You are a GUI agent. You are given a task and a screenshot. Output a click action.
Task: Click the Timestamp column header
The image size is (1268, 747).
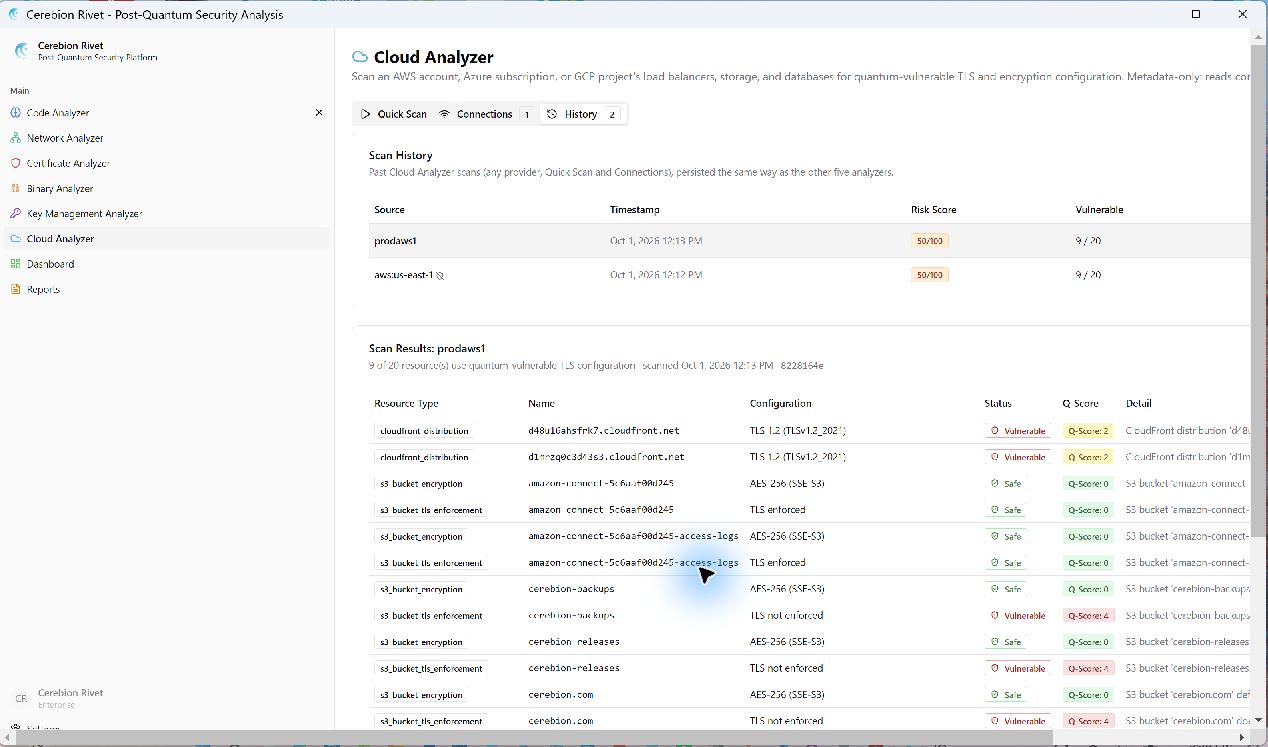pos(635,210)
